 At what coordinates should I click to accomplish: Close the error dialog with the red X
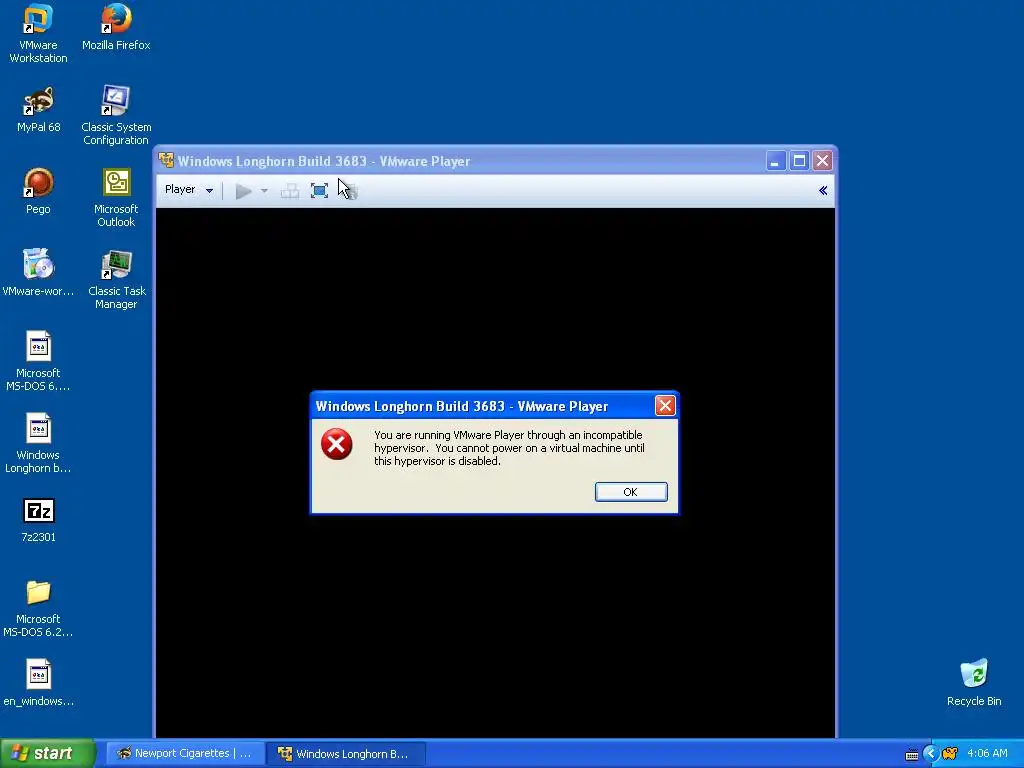tap(665, 406)
